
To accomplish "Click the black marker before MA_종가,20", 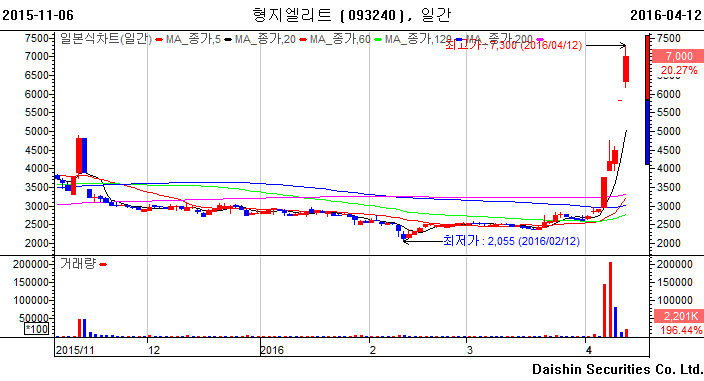I will click(x=228, y=40).
